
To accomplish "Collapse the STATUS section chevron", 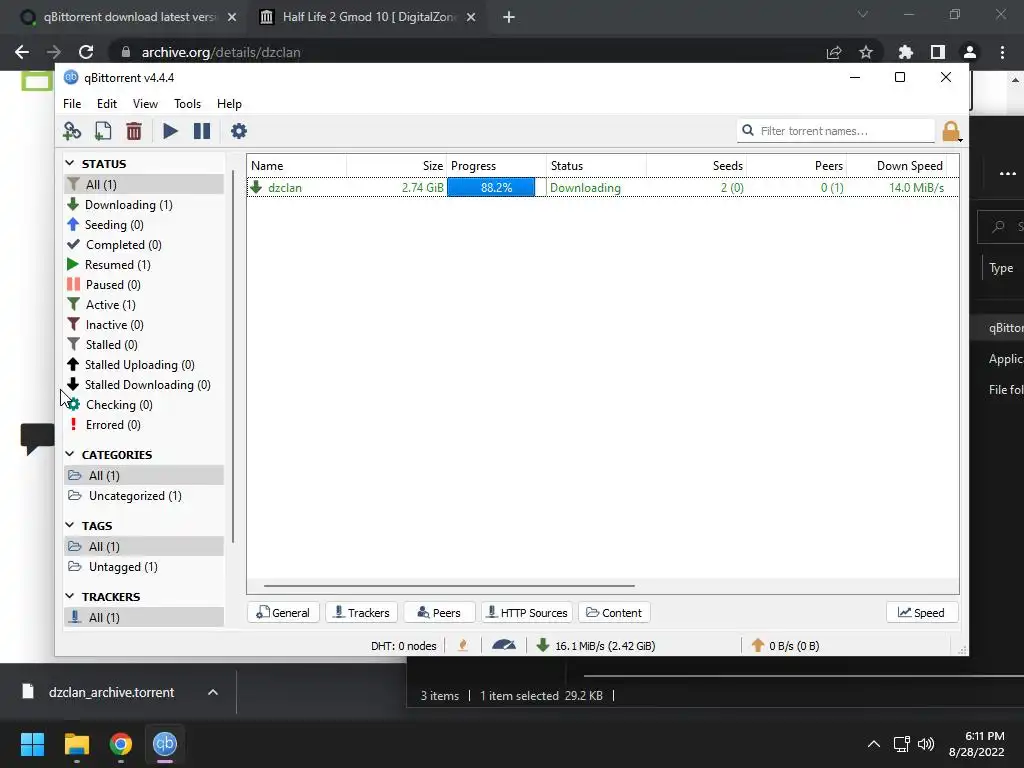I will point(70,163).
